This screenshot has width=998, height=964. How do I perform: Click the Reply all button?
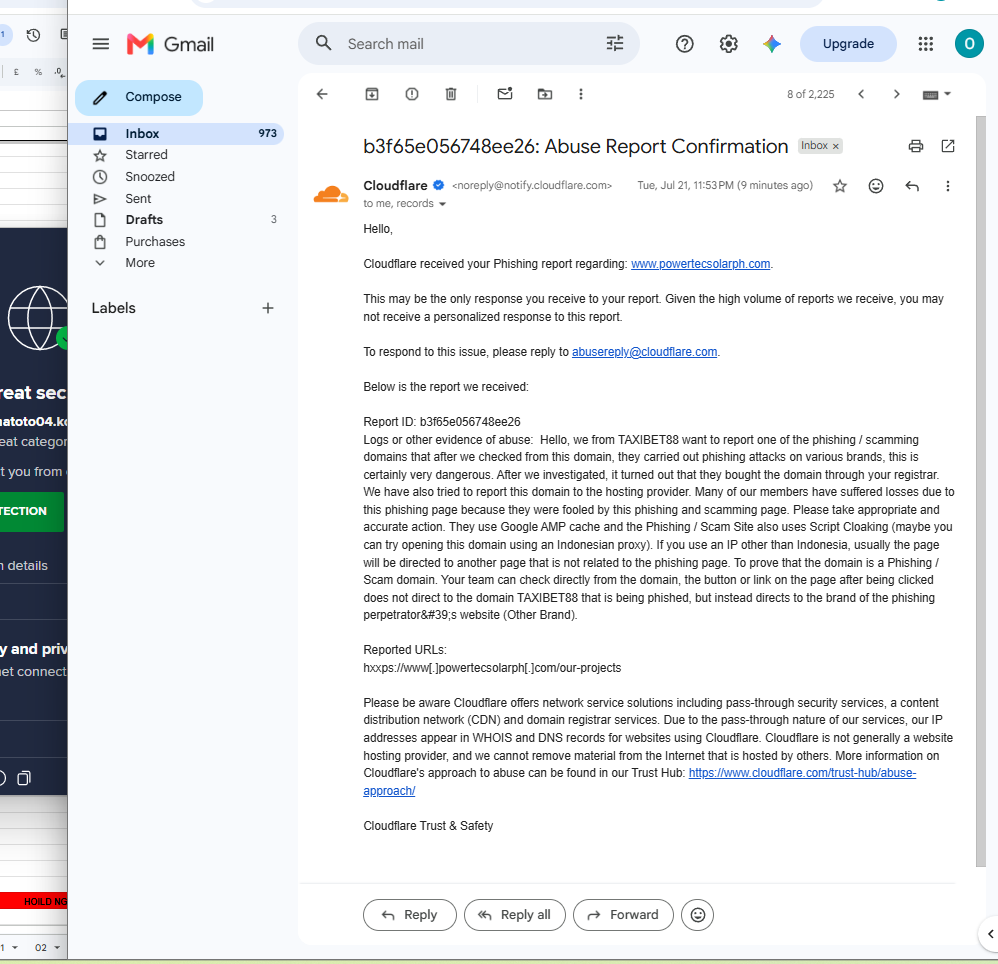514,915
